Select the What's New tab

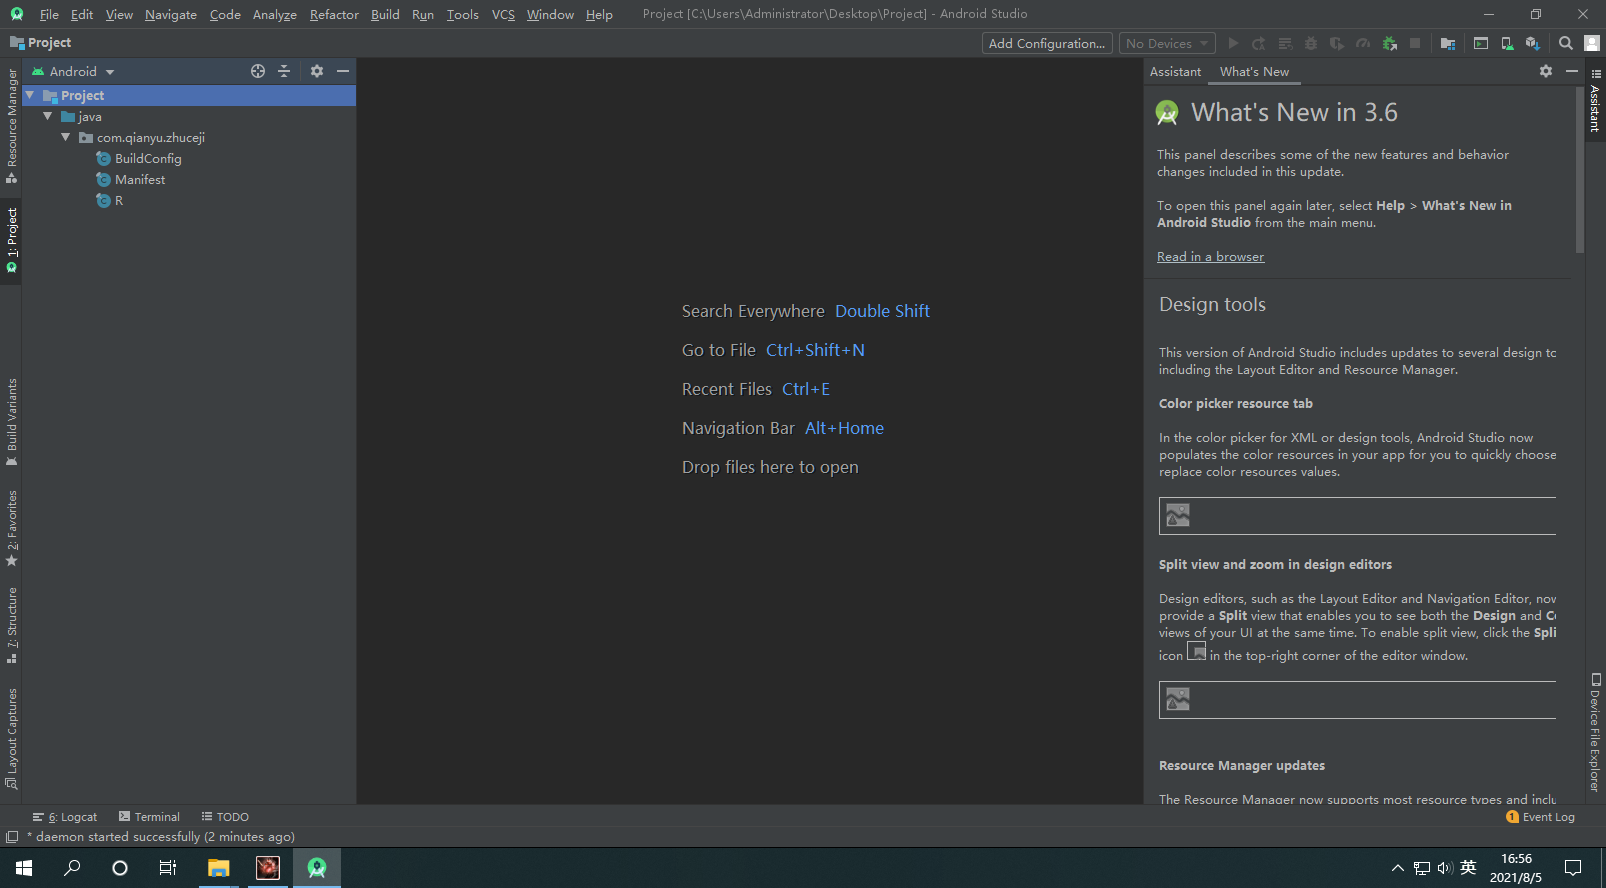click(x=1254, y=72)
